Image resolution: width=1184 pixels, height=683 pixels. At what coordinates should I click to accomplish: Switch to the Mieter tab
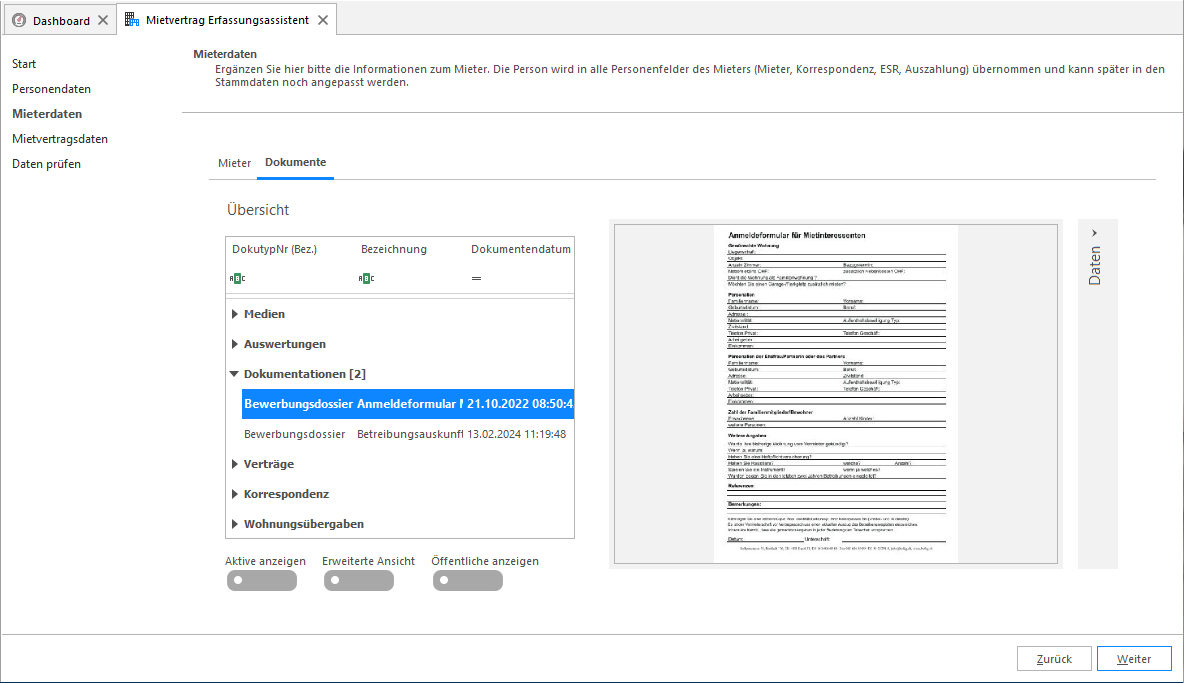coord(234,163)
